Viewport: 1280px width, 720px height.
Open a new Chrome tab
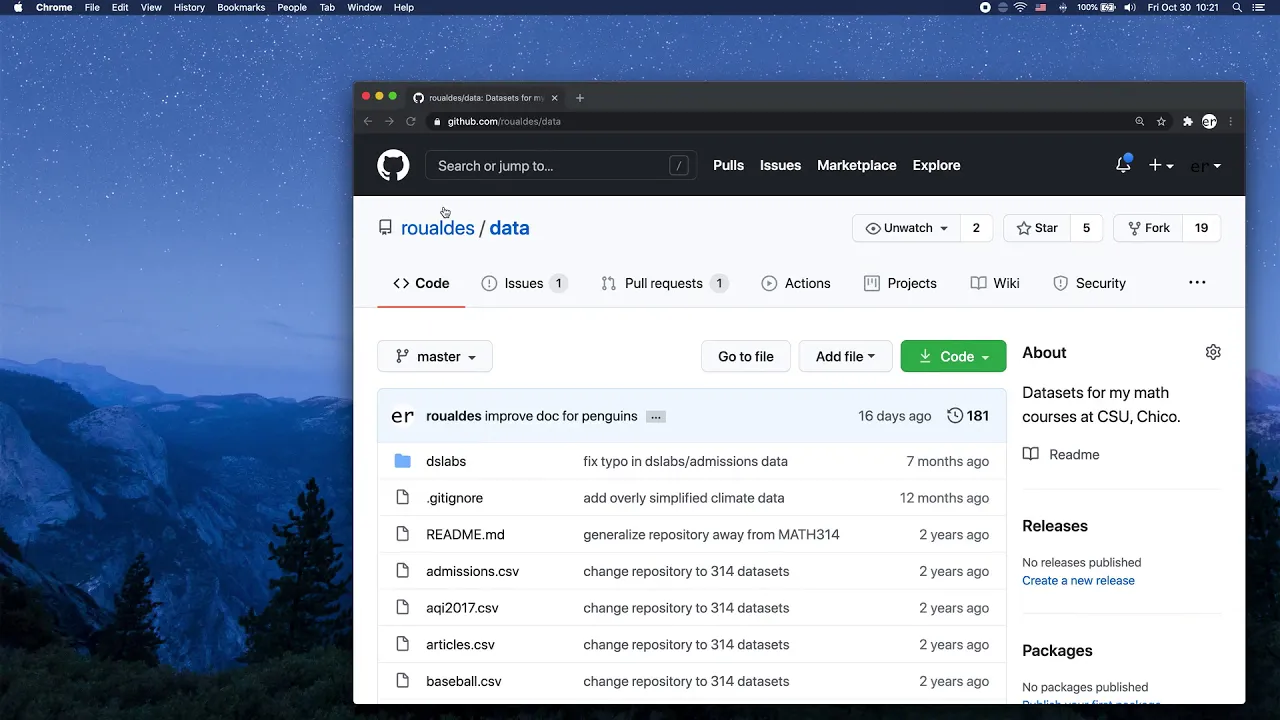[580, 98]
